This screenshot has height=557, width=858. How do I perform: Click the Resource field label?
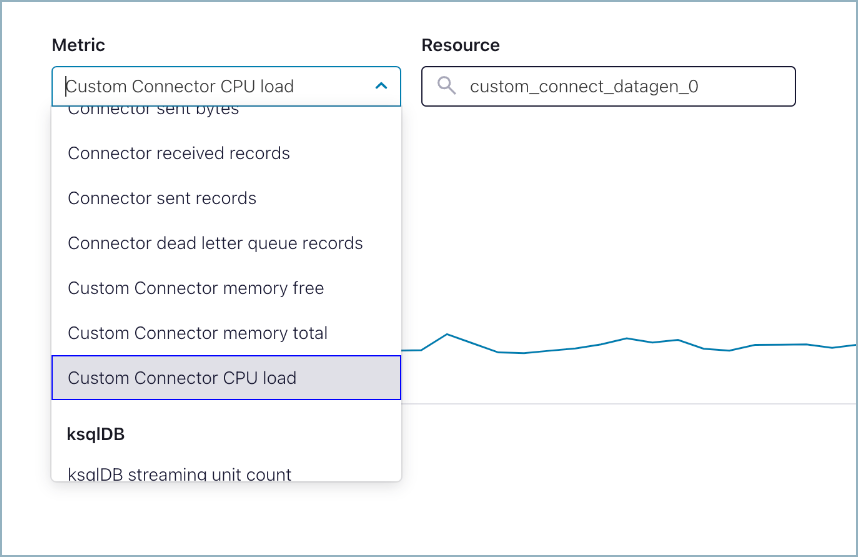click(460, 45)
